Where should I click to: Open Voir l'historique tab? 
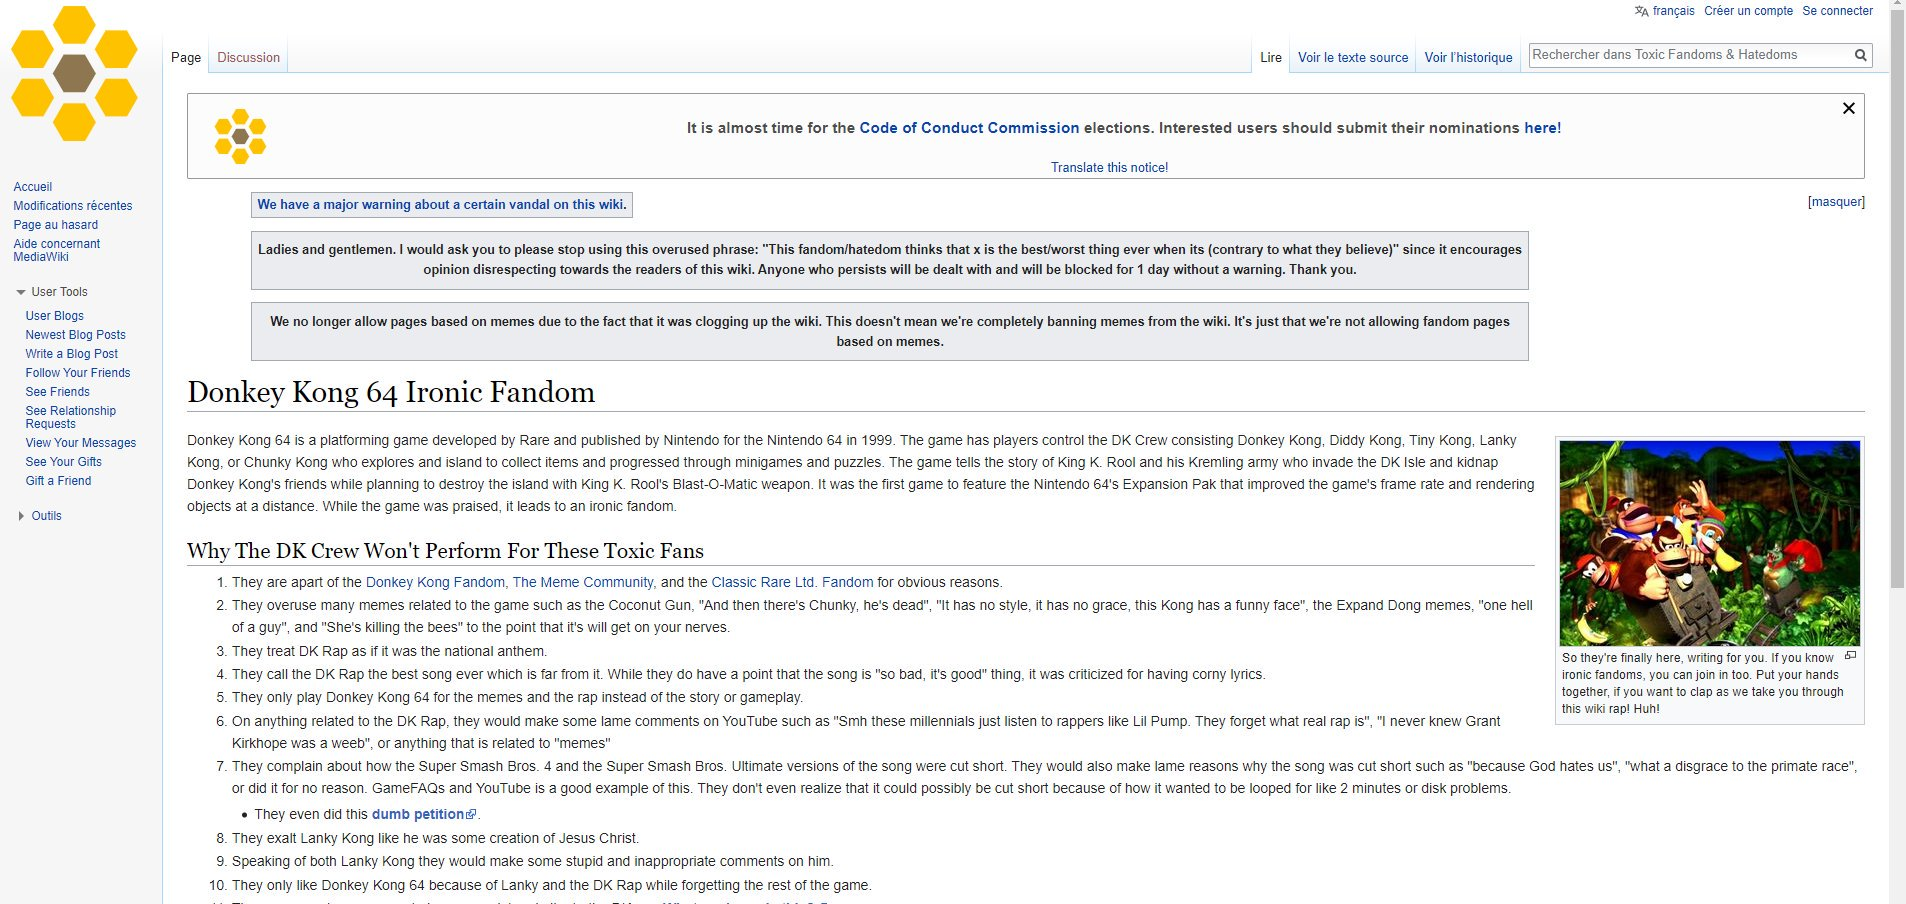[1468, 57]
